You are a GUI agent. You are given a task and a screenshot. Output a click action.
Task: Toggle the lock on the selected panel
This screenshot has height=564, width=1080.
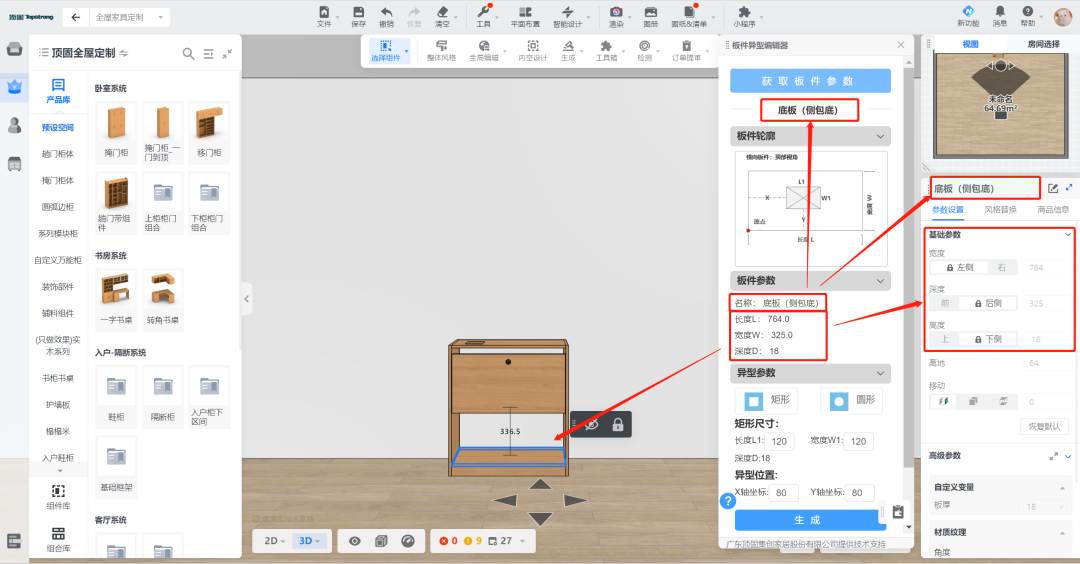pyautogui.click(x=618, y=425)
